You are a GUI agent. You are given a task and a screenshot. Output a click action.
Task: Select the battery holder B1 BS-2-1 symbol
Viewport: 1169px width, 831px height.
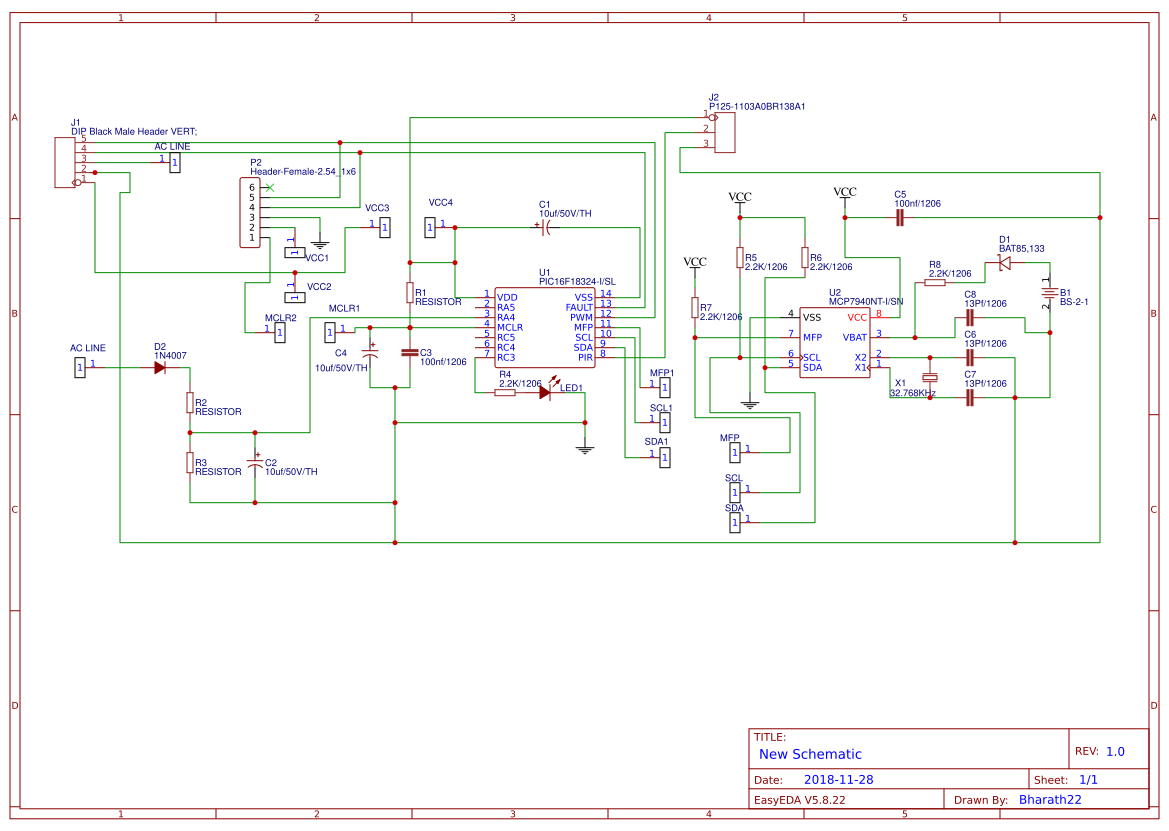[1050, 295]
